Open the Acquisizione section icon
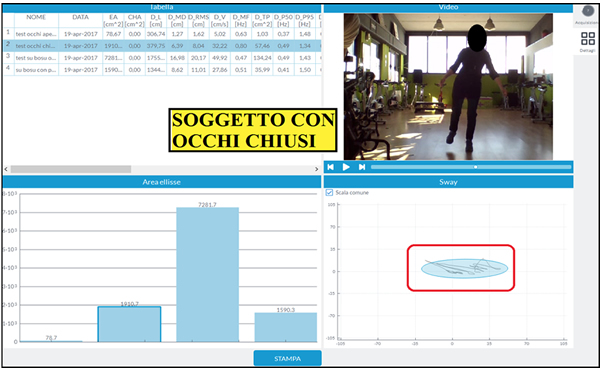Viewport: 600px width, 370px height. coord(588,11)
